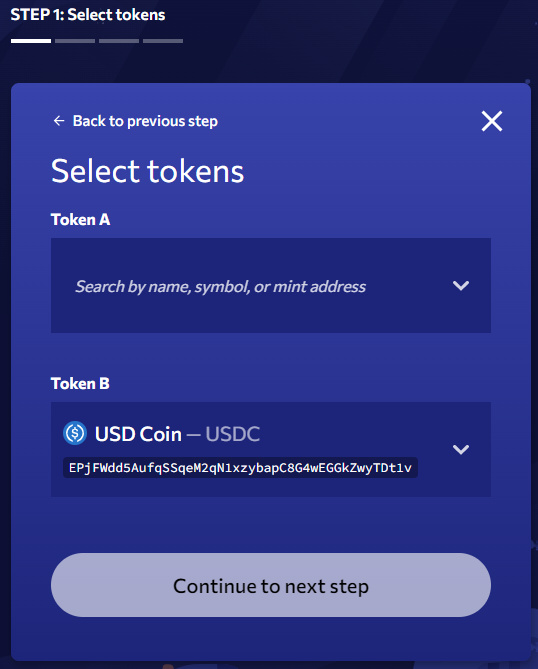538x669 pixels.
Task: Click the back arrow icon
Action: pyautogui.click(x=59, y=121)
